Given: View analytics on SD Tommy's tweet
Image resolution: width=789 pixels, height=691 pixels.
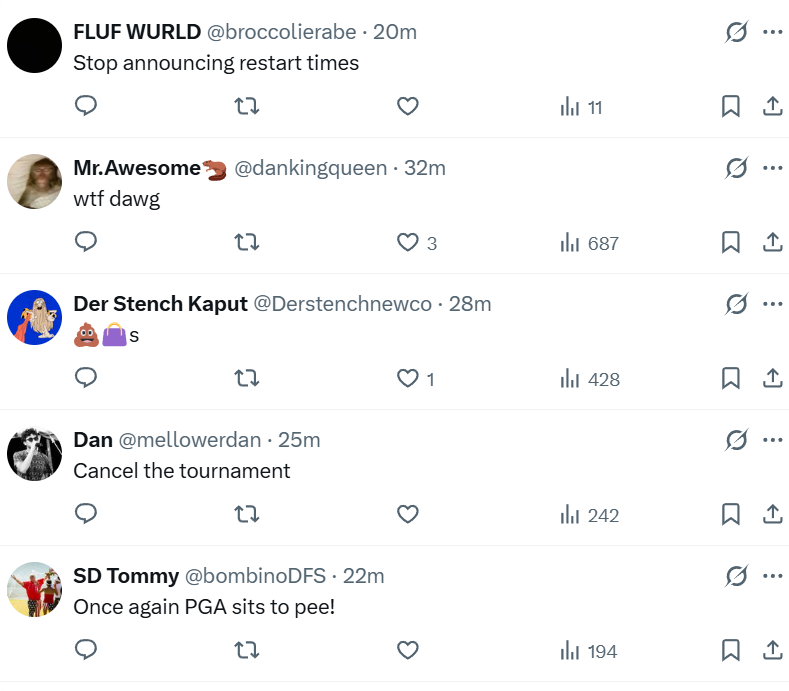Looking at the screenshot, I should pyautogui.click(x=589, y=651).
